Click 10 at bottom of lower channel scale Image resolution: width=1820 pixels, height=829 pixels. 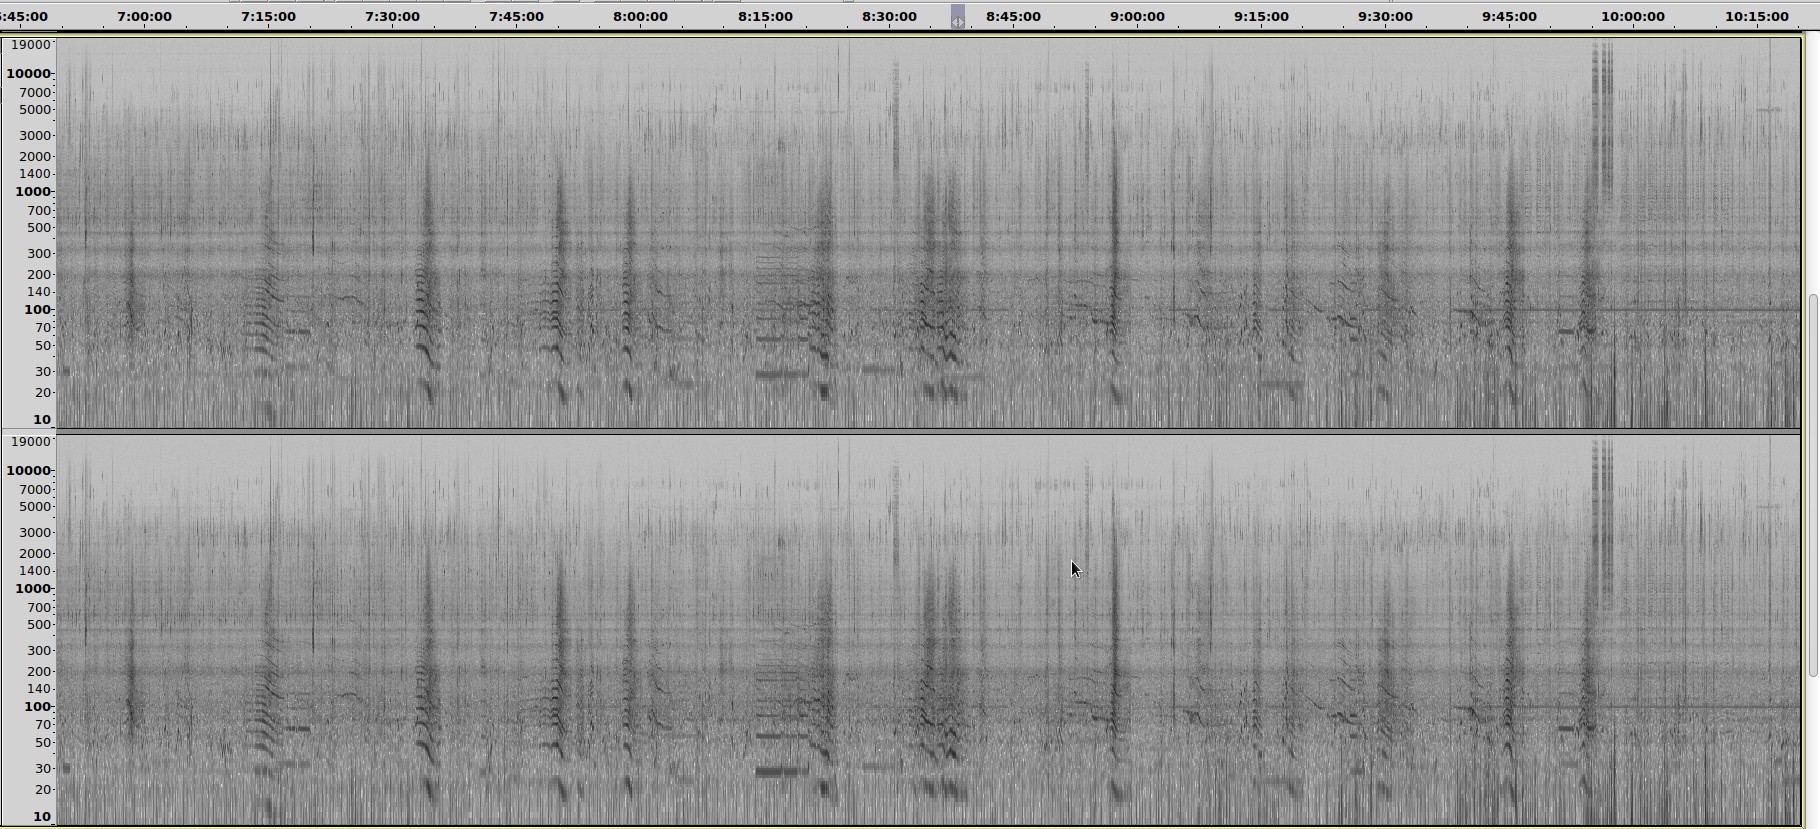41,816
